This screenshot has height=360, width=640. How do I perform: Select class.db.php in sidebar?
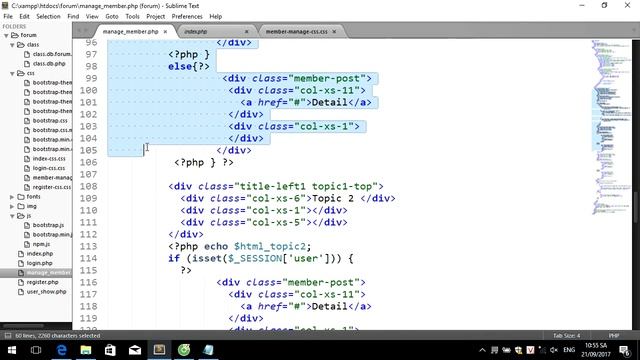pyautogui.click(x=49, y=64)
